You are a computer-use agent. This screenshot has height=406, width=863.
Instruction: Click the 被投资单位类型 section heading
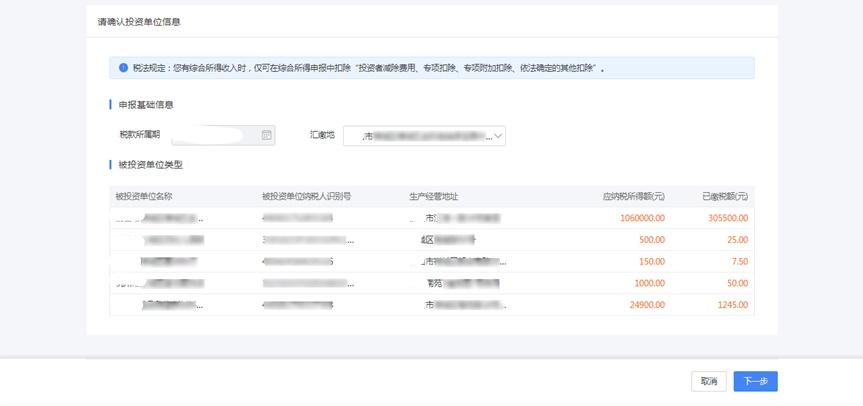click(150, 164)
